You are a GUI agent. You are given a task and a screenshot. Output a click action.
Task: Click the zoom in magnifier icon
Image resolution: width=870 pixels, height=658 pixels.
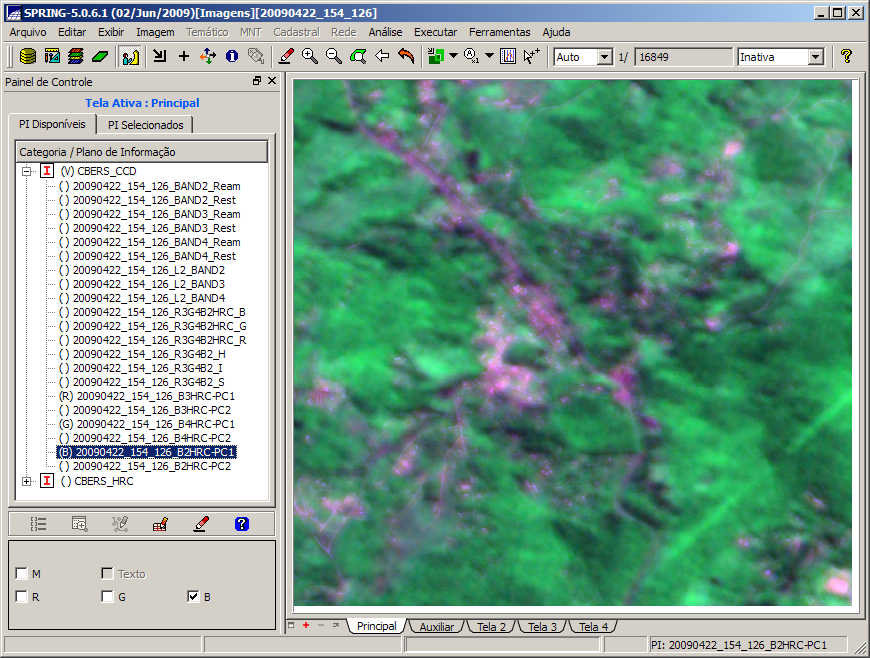point(310,57)
